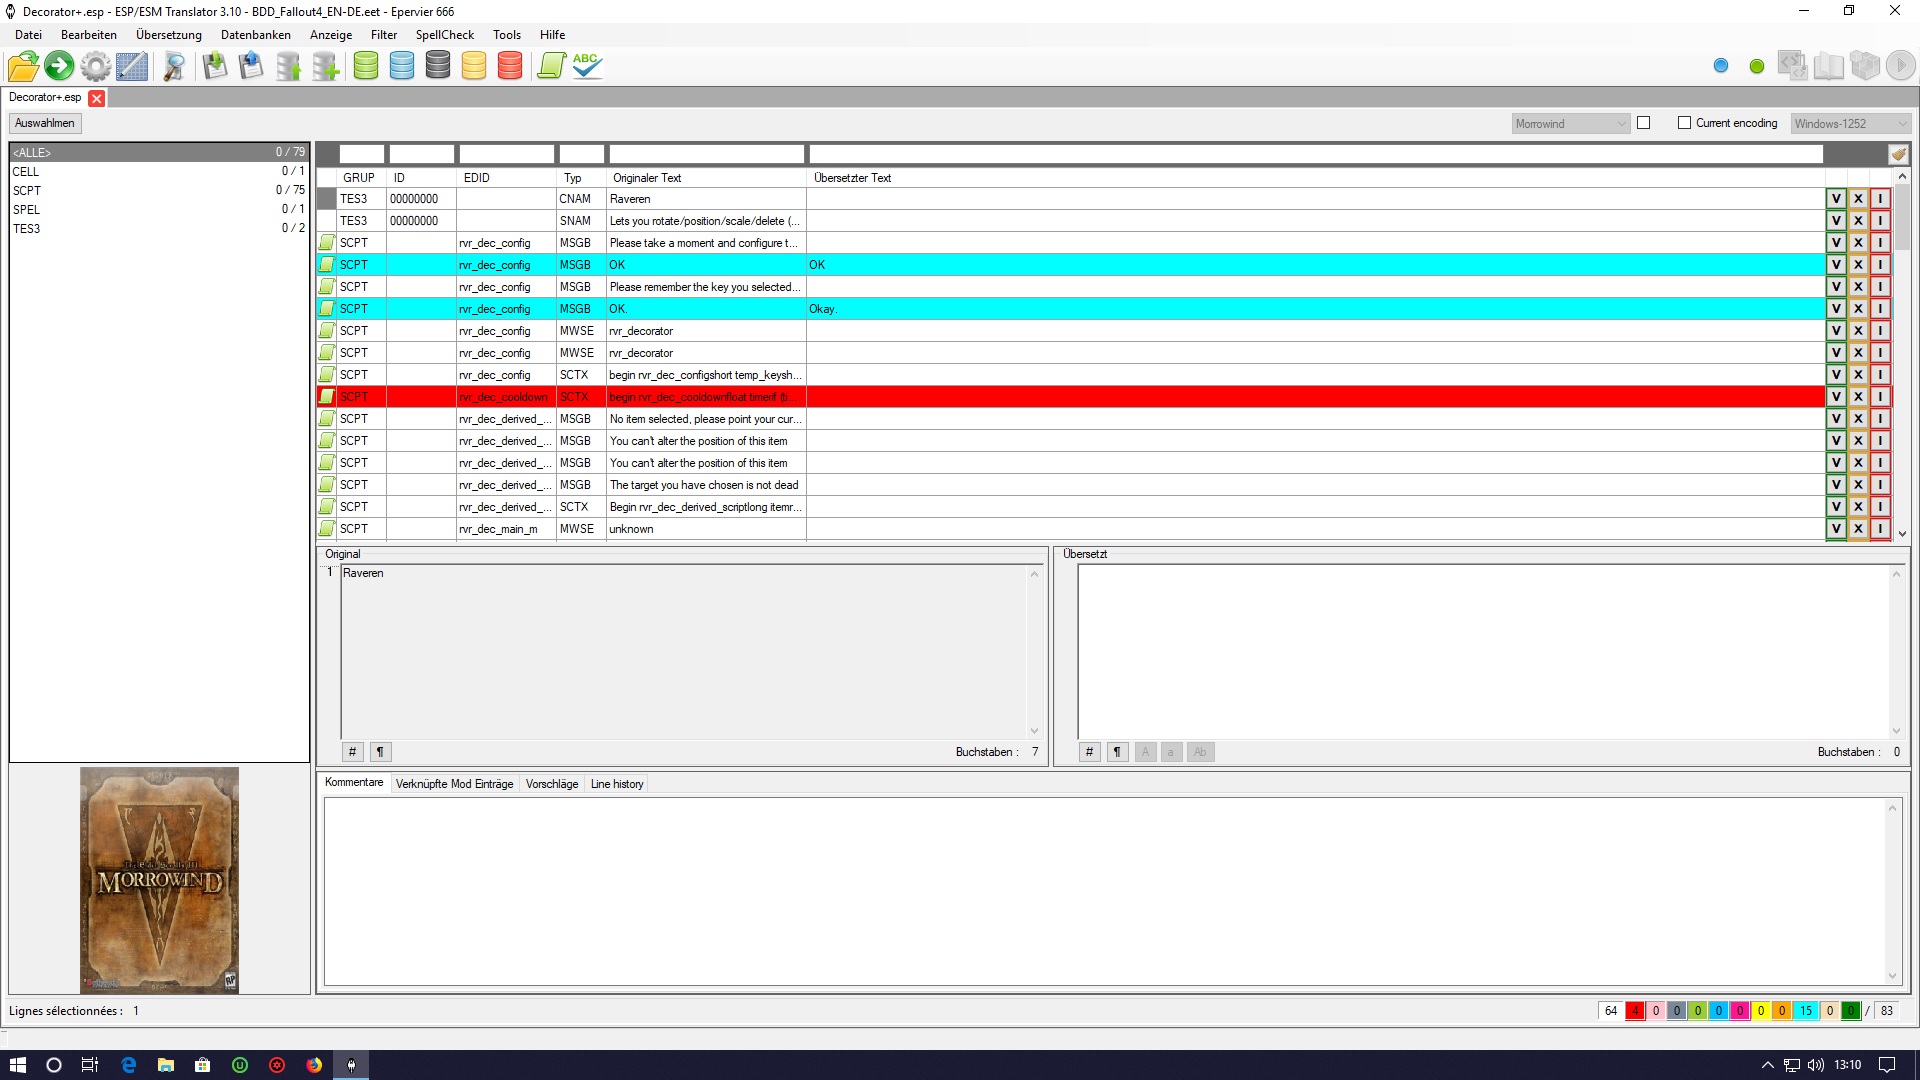Open the Morrowind game dropdown
Image resolution: width=1920 pixels, height=1080 pixels.
pos(1571,124)
